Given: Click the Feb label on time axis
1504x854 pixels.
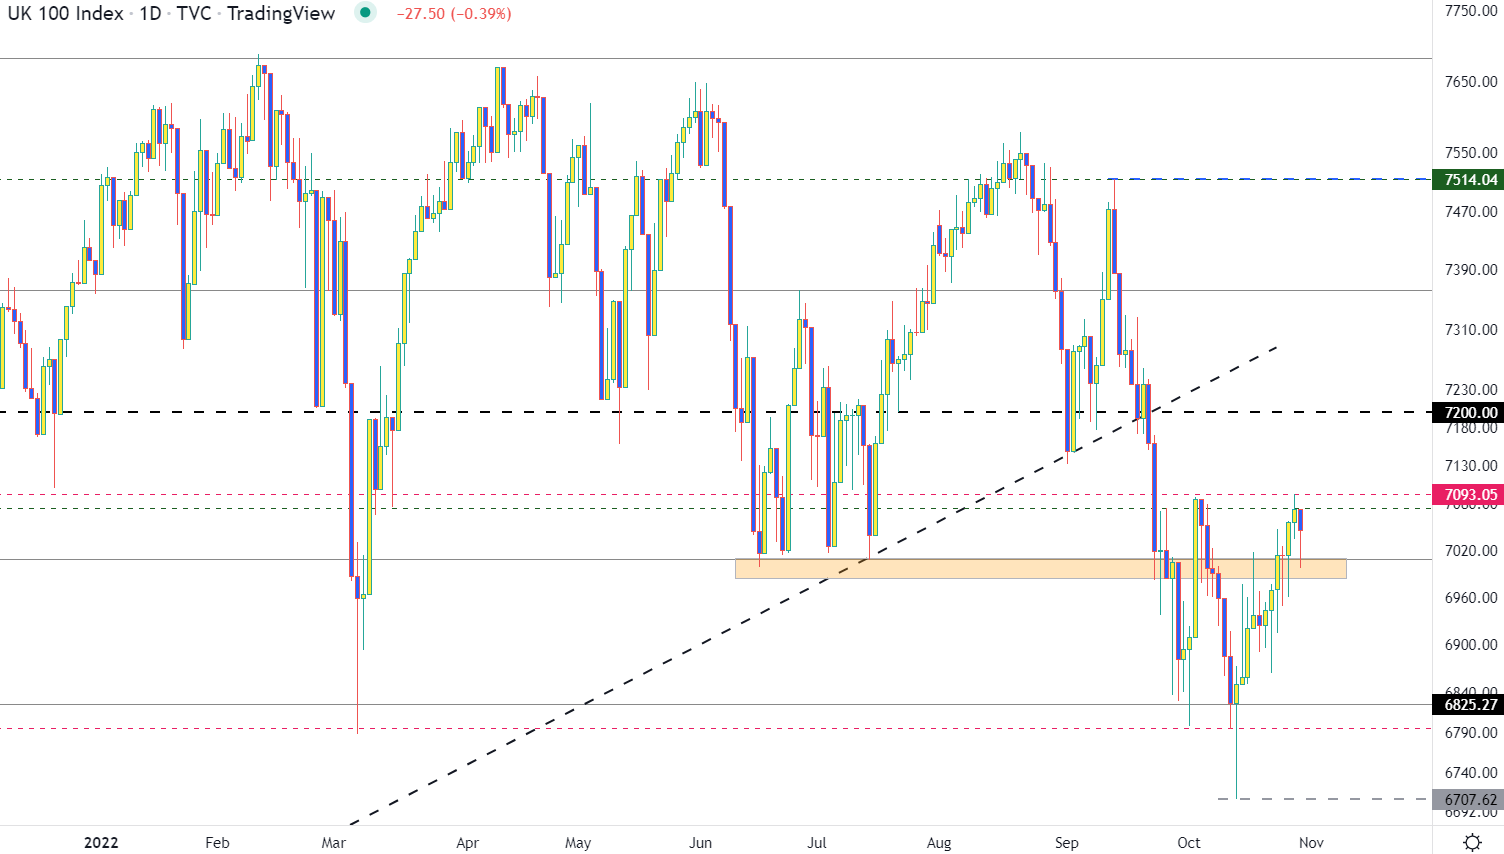Looking at the screenshot, I should tap(217, 842).
